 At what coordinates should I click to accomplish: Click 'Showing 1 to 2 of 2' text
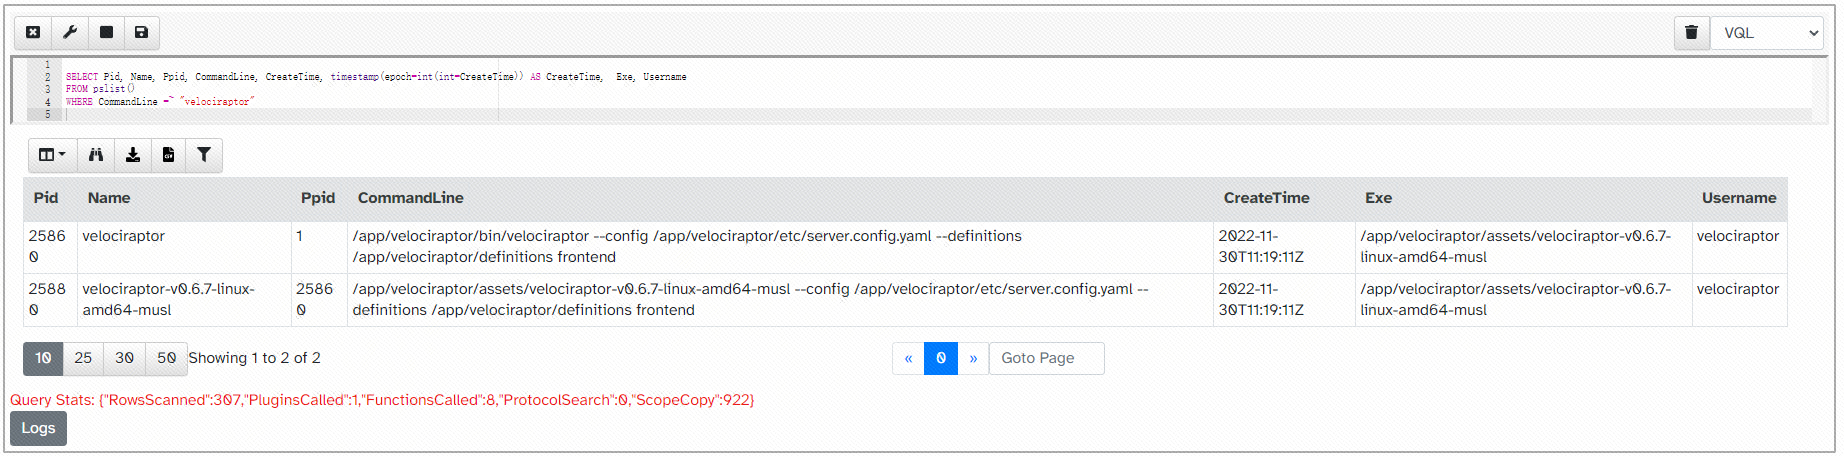[x=254, y=358]
